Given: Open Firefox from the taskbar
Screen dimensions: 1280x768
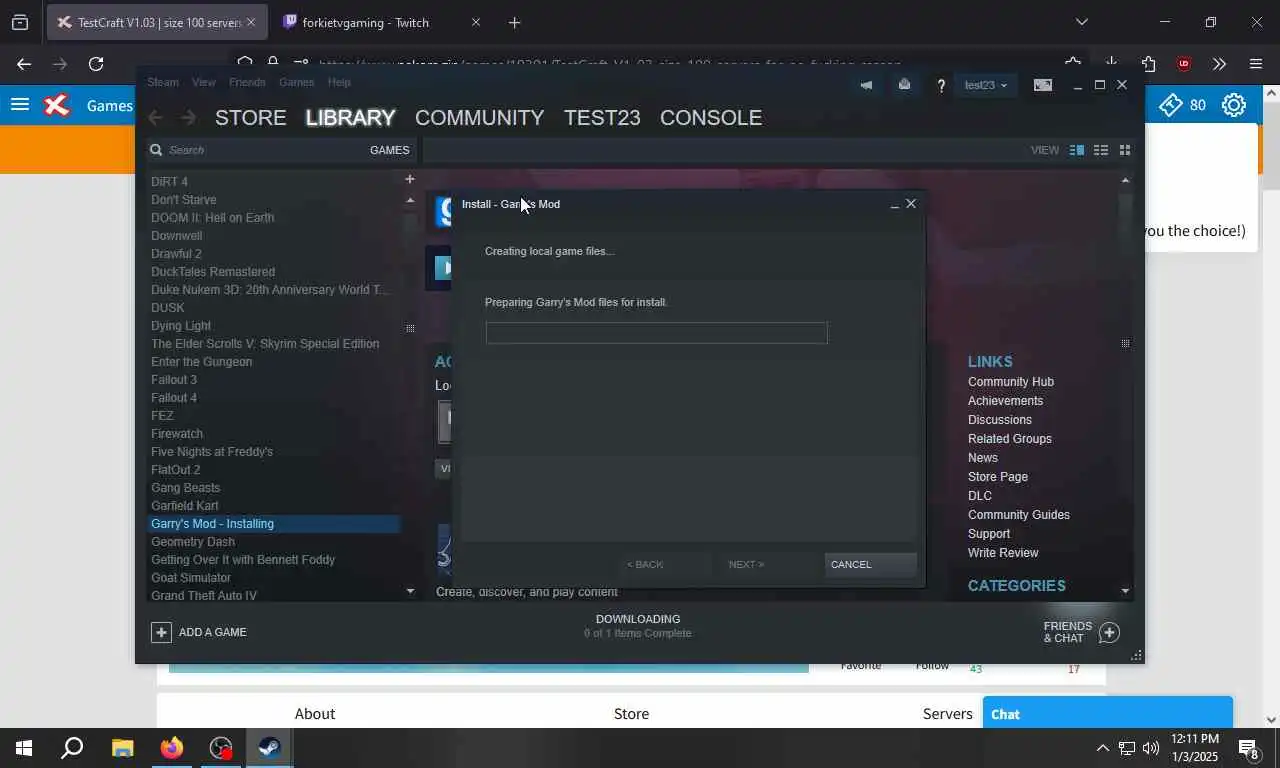Looking at the screenshot, I should click(x=172, y=748).
